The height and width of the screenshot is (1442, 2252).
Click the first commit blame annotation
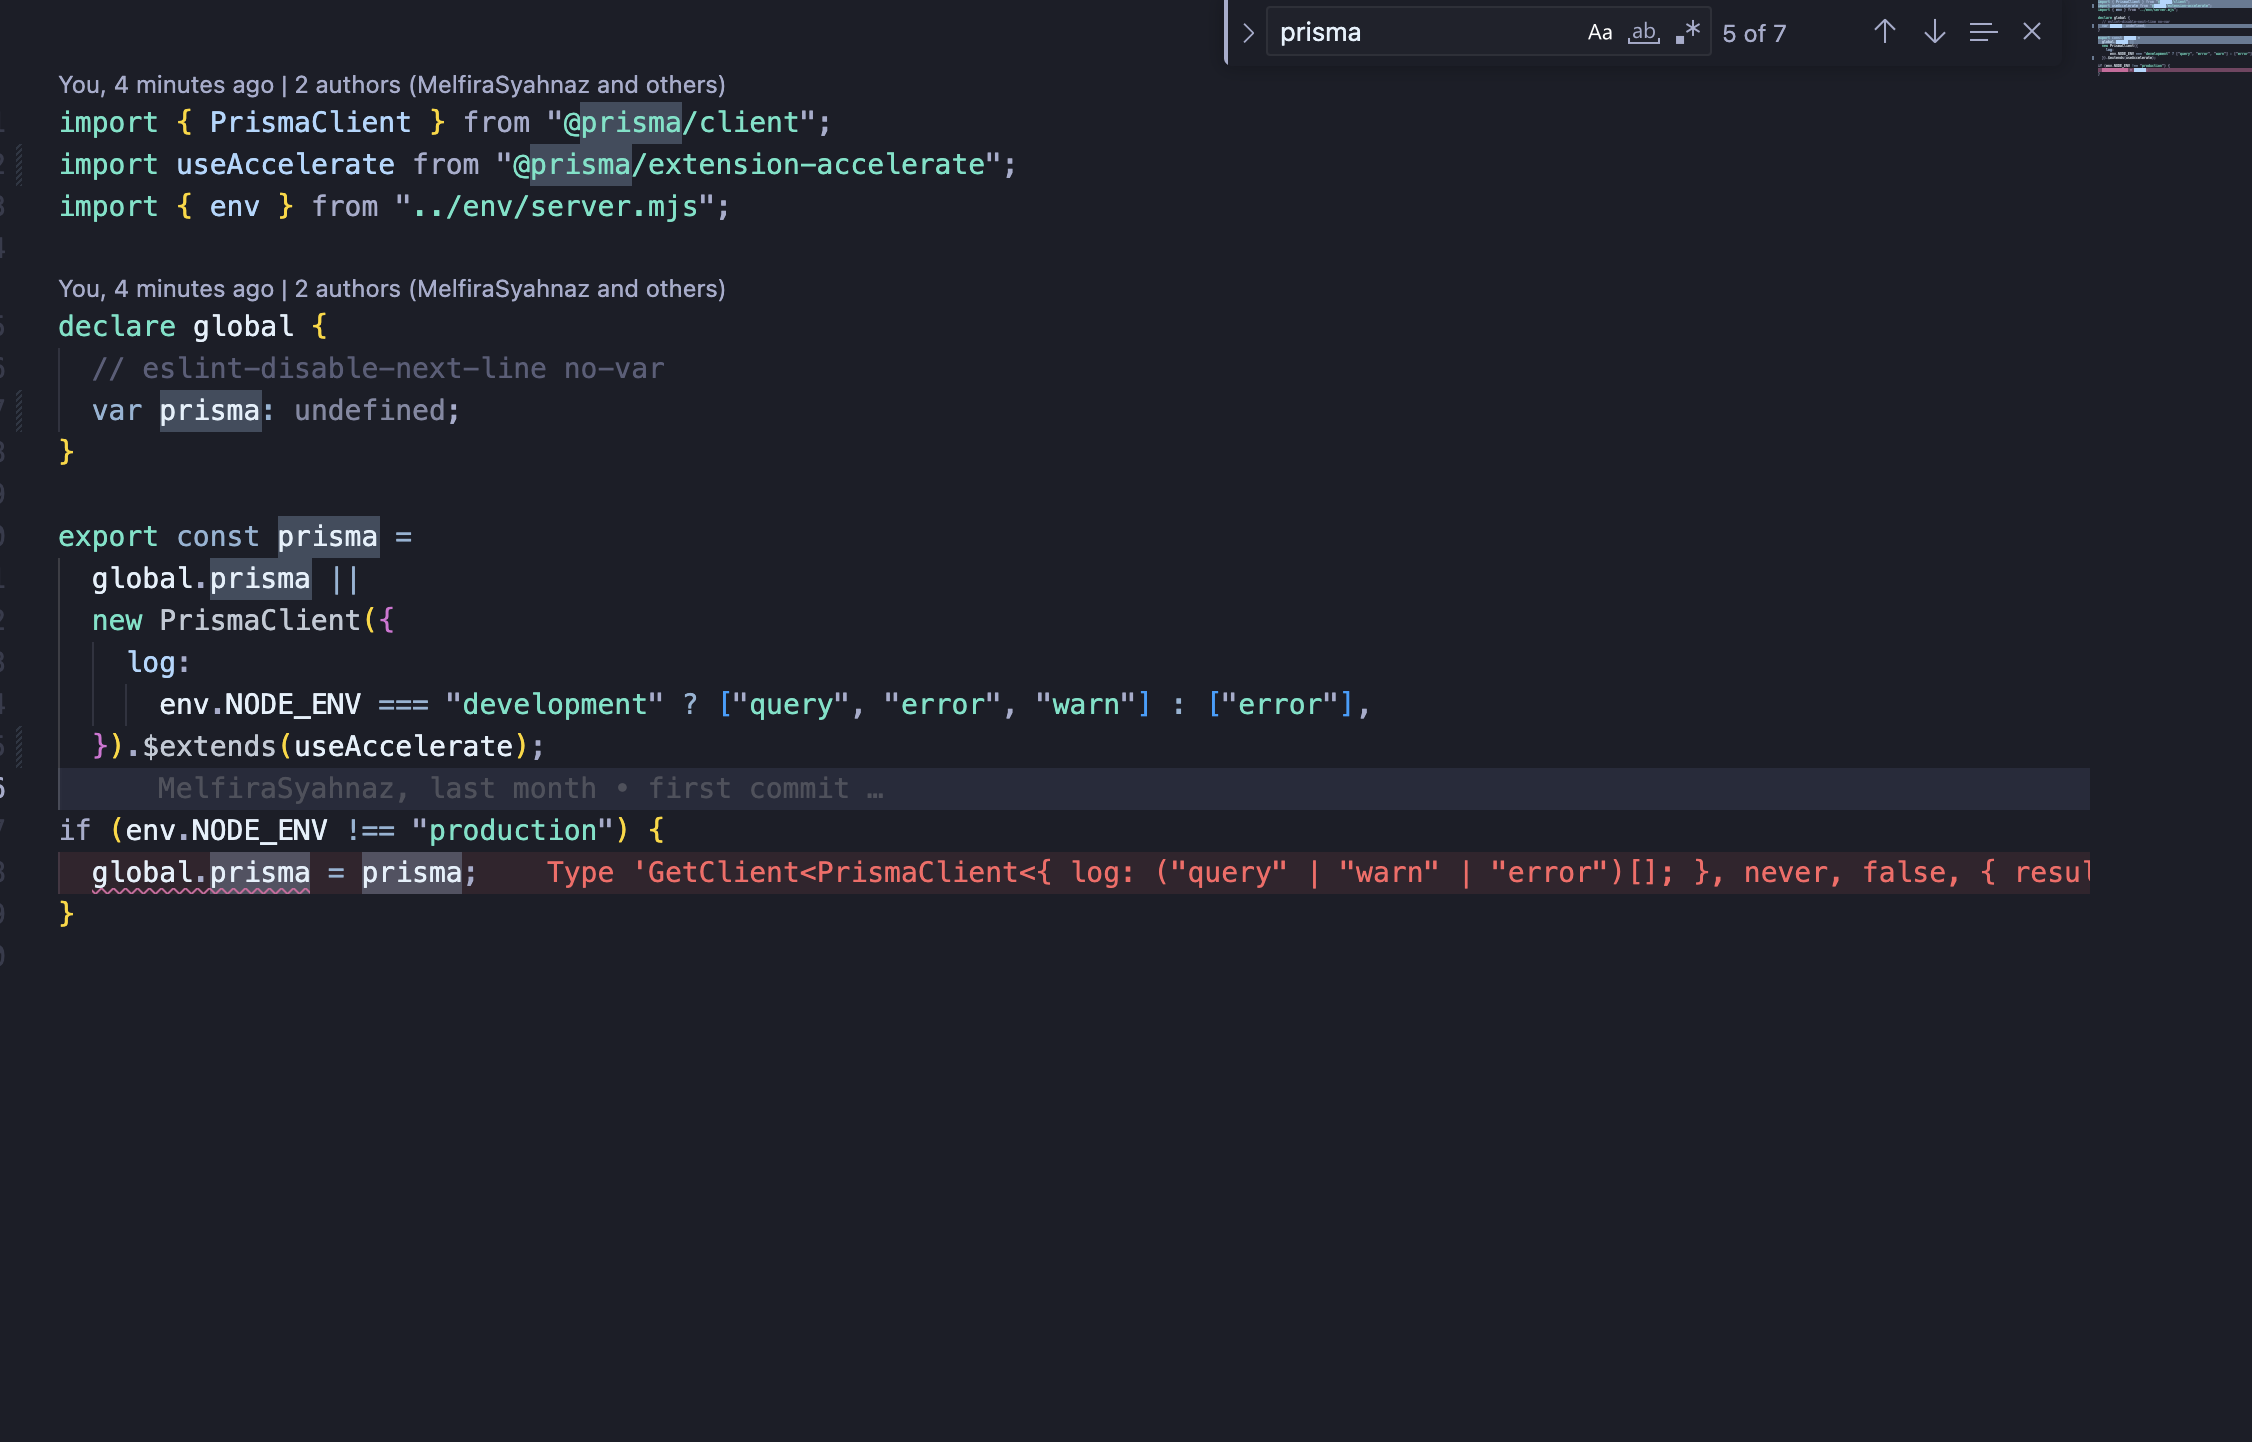[x=520, y=789]
